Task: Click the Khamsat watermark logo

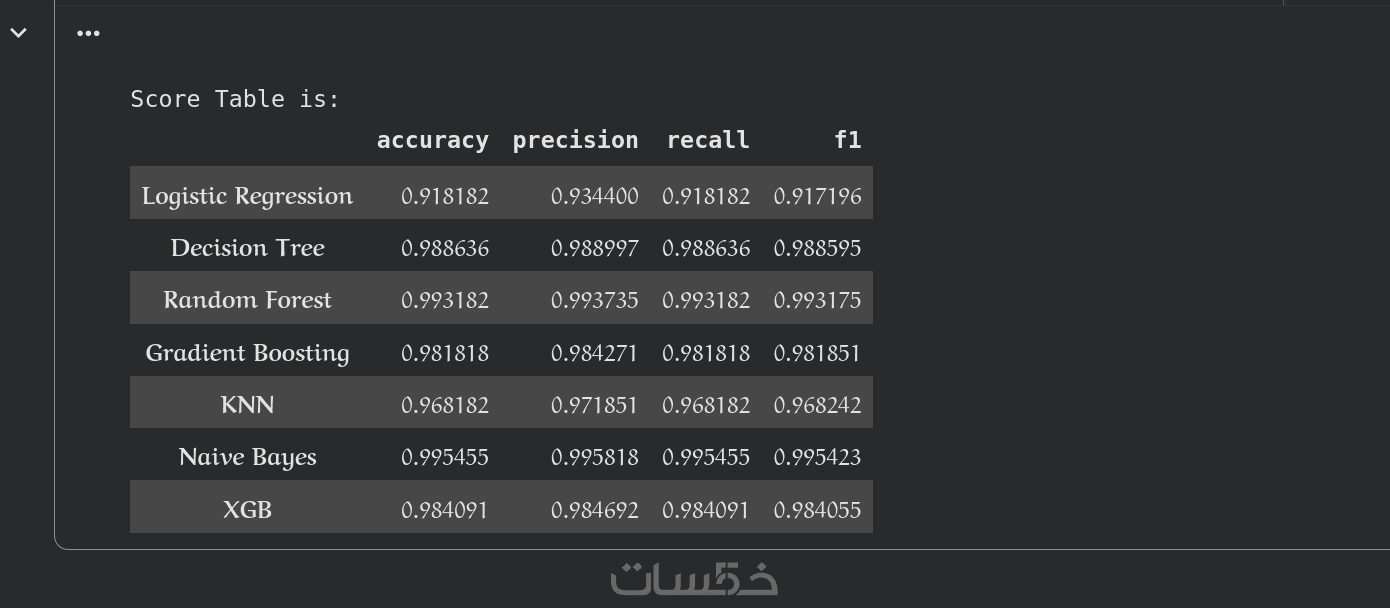Action: [x=694, y=579]
